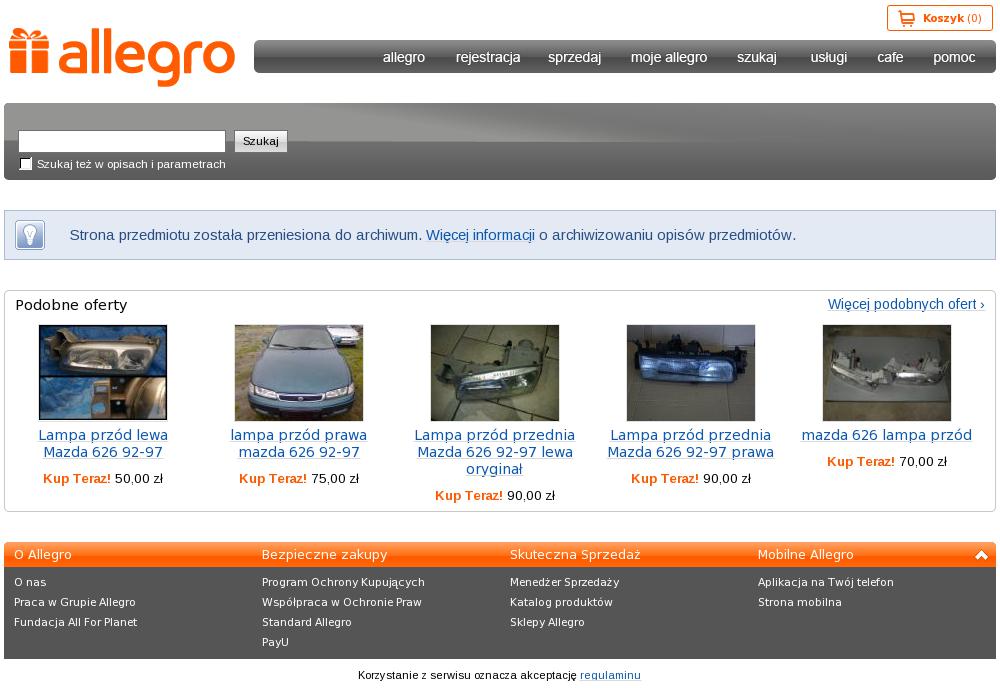
Task: Open the sprzedaj menu item
Action: 575,57
